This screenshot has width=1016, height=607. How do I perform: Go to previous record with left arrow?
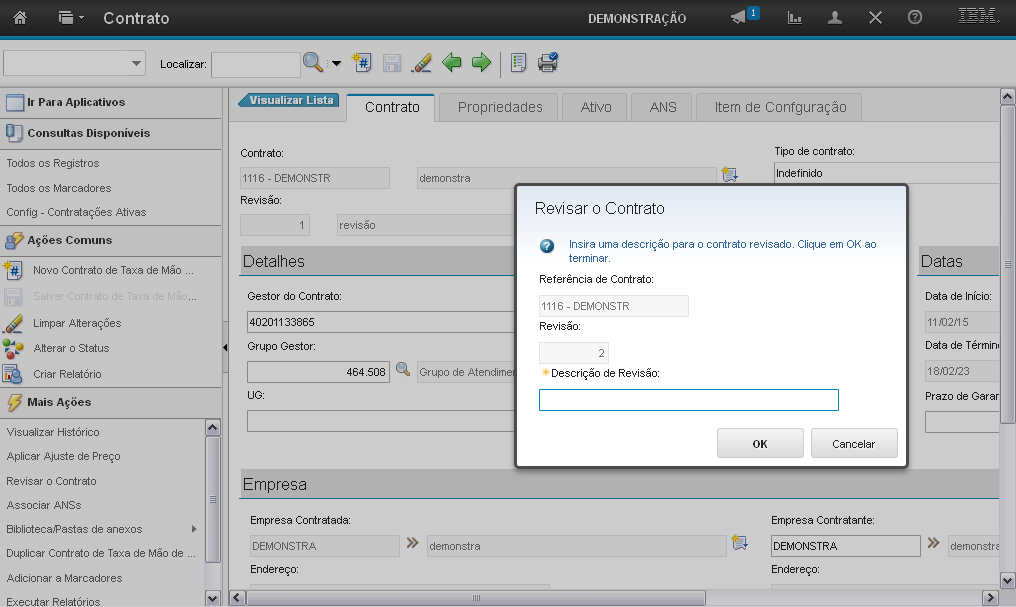pyautogui.click(x=452, y=62)
